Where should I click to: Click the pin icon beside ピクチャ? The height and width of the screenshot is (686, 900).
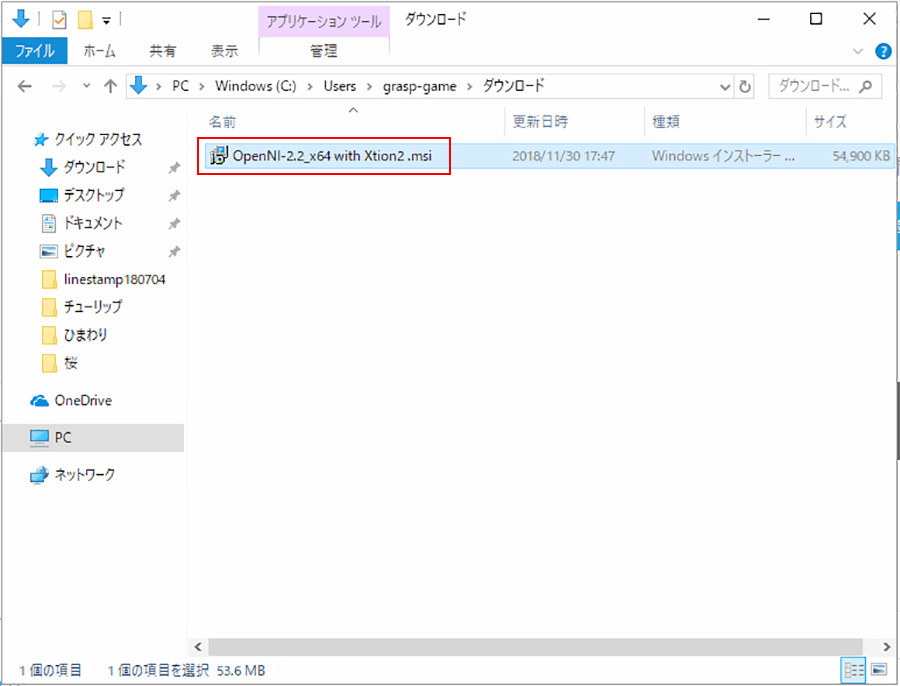(x=174, y=251)
